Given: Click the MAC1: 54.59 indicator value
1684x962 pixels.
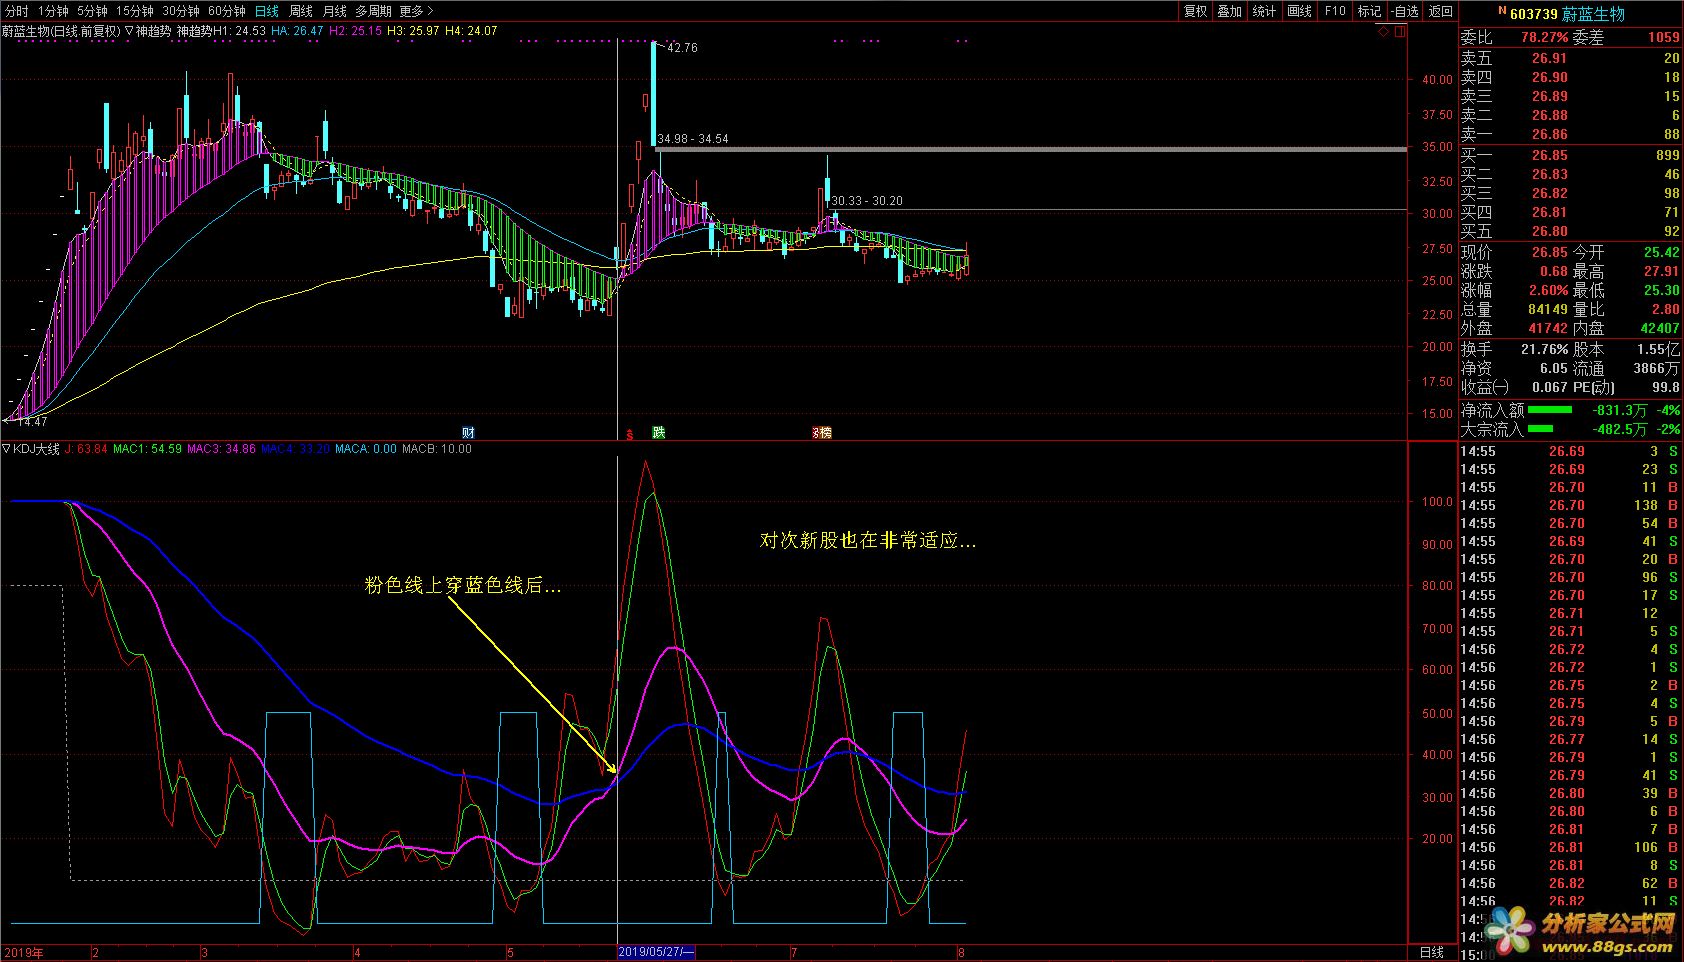Looking at the screenshot, I should pyautogui.click(x=147, y=449).
